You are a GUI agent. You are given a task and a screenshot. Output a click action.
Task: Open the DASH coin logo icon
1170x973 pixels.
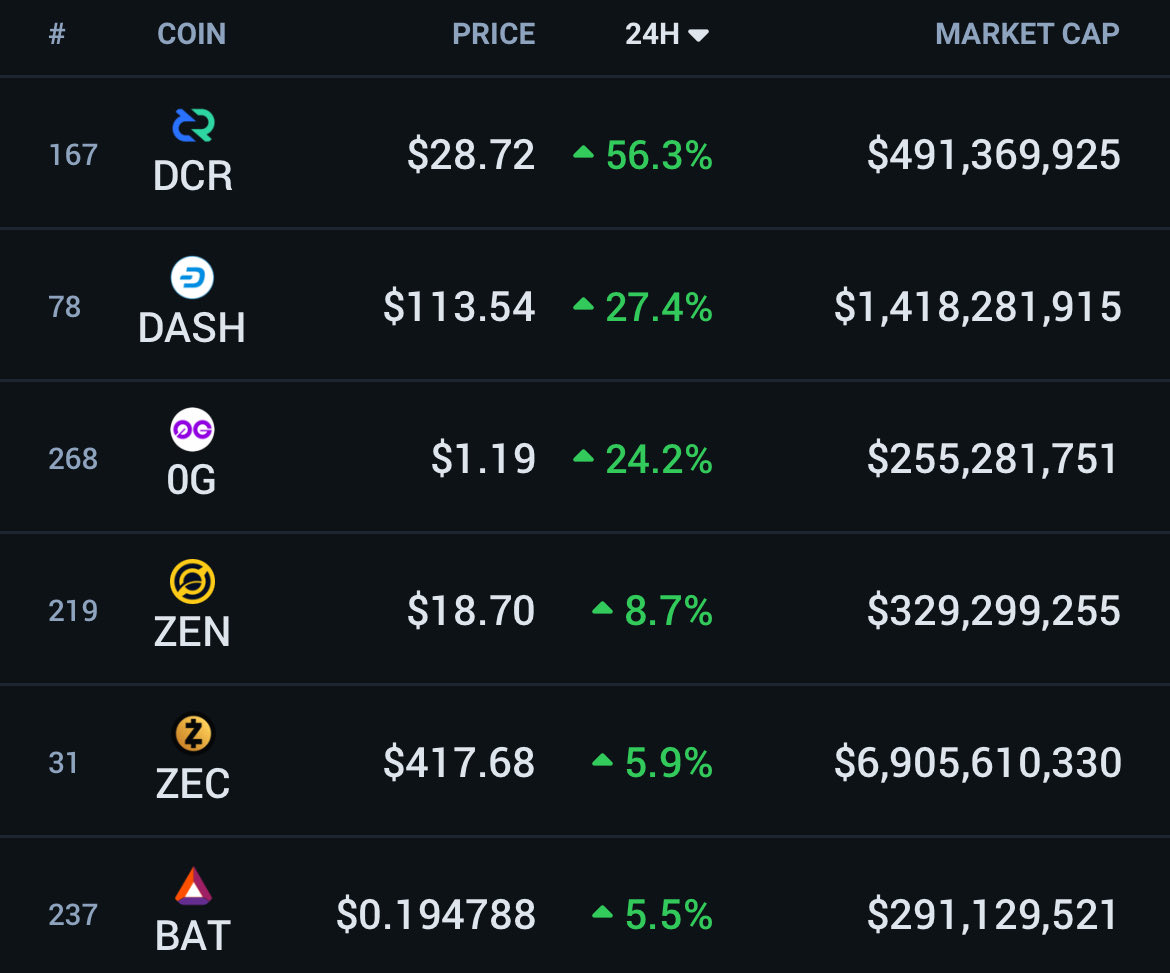[192, 278]
